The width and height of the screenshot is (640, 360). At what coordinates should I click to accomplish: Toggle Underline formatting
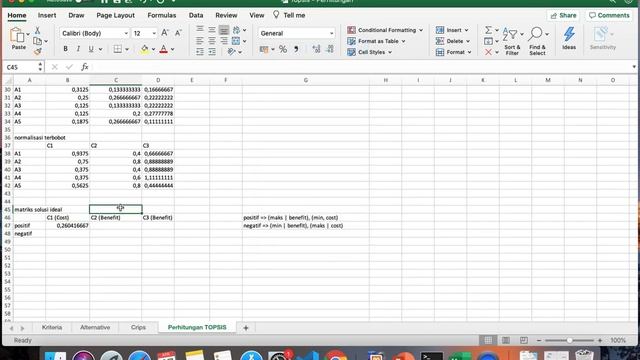[x=91, y=49]
